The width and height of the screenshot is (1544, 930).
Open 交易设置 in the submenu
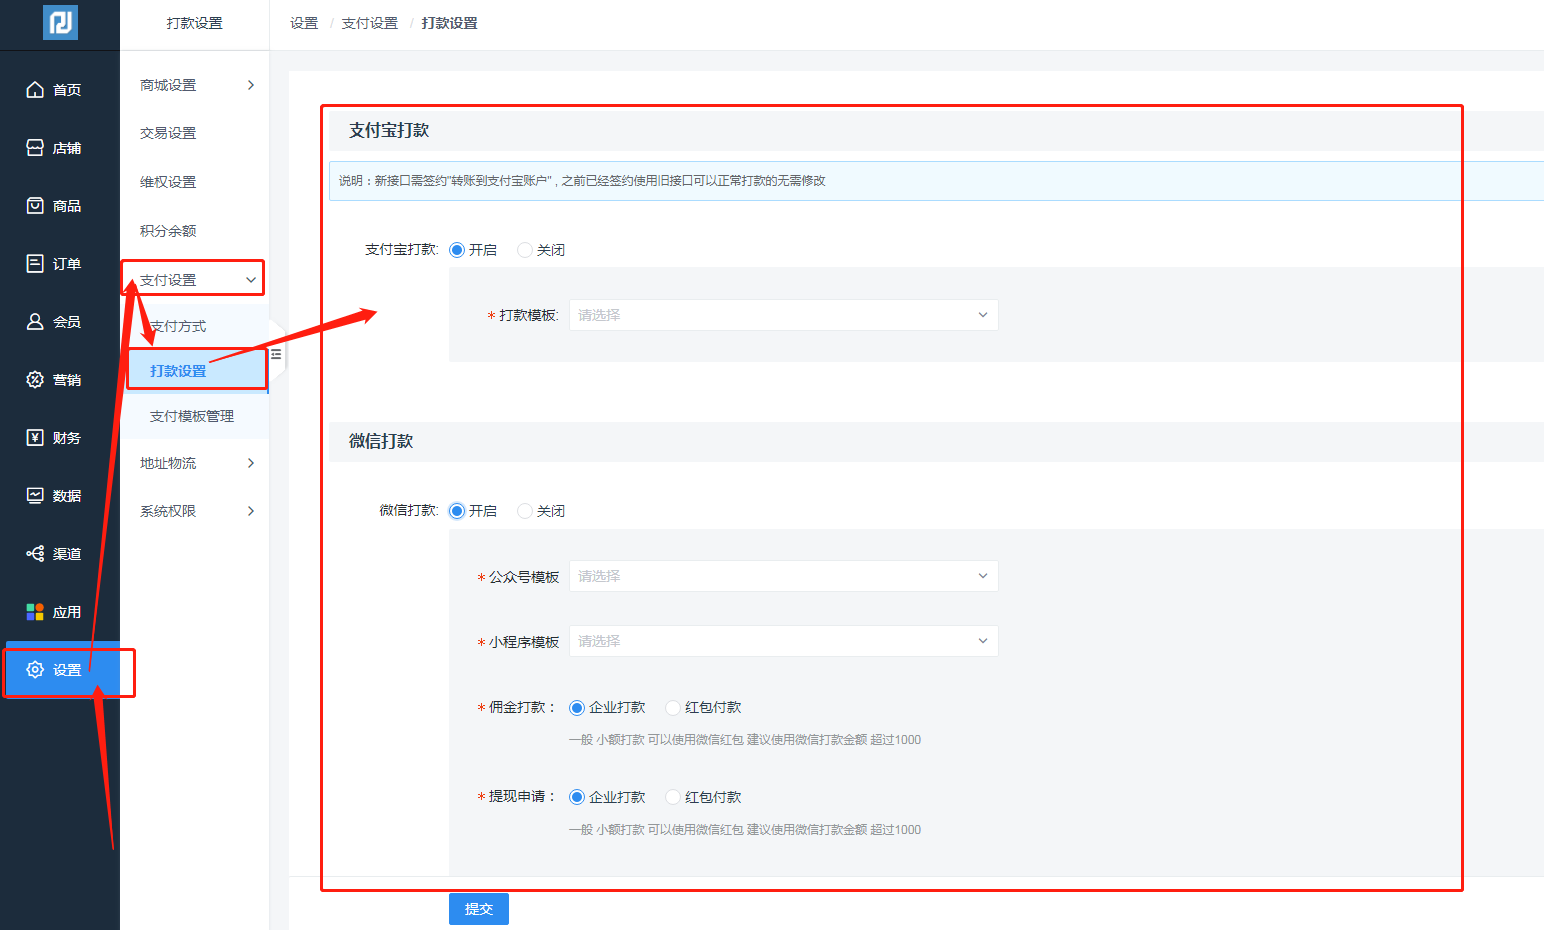tap(168, 133)
